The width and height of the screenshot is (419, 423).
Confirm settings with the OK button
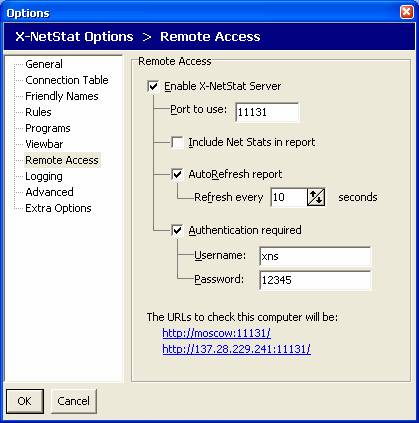[25, 401]
